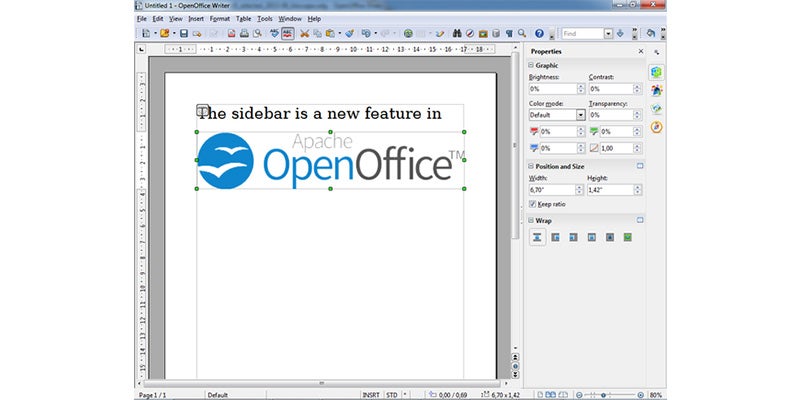Click the Cut scissors icon
This screenshot has width=800, height=400.
pos(304,33)
